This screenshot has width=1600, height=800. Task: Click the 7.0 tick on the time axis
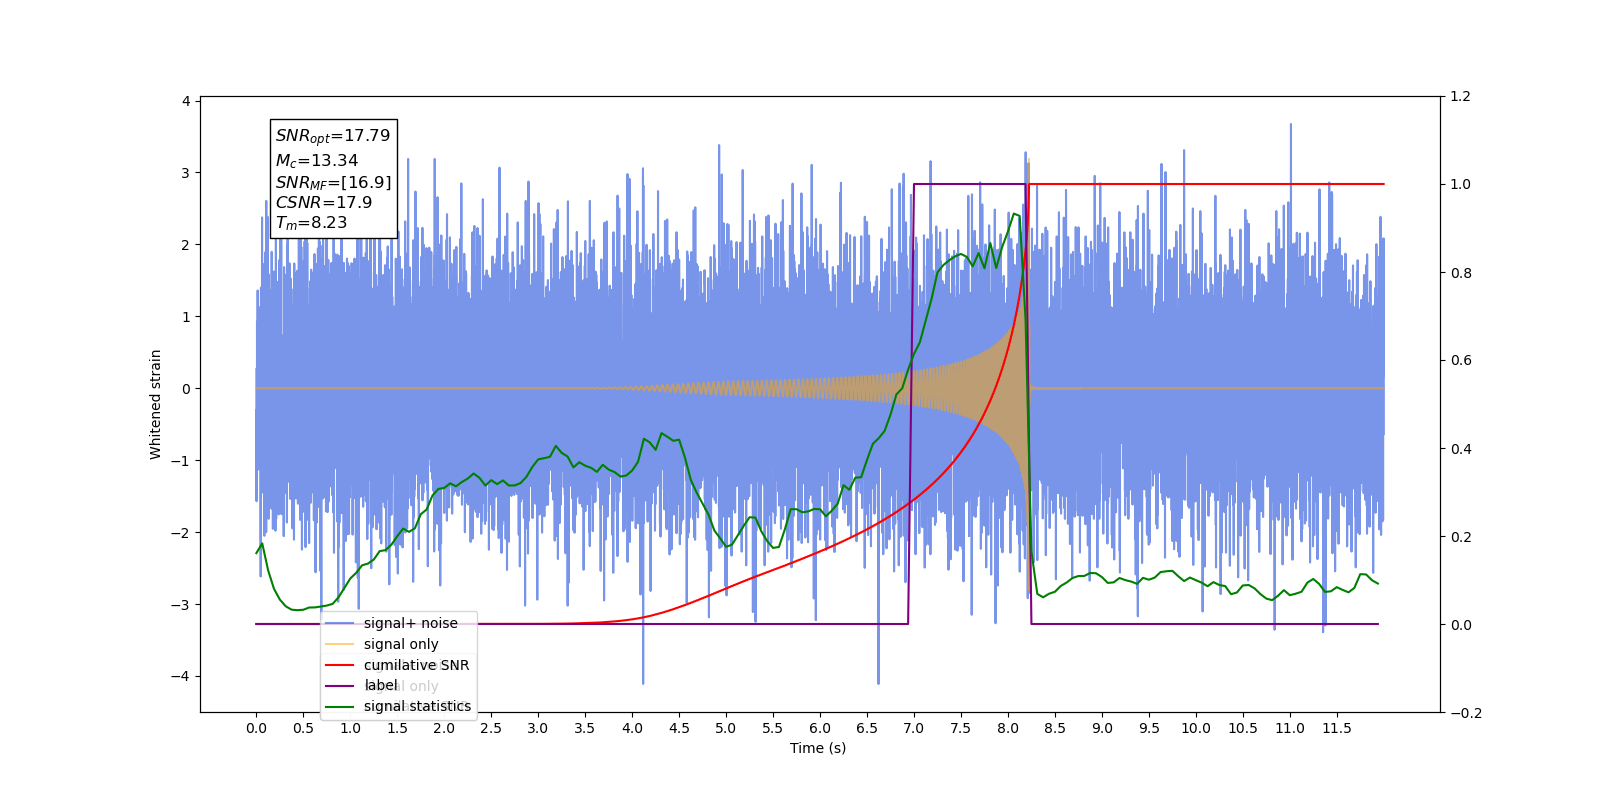pyautogui.click(x=914, y=728)
